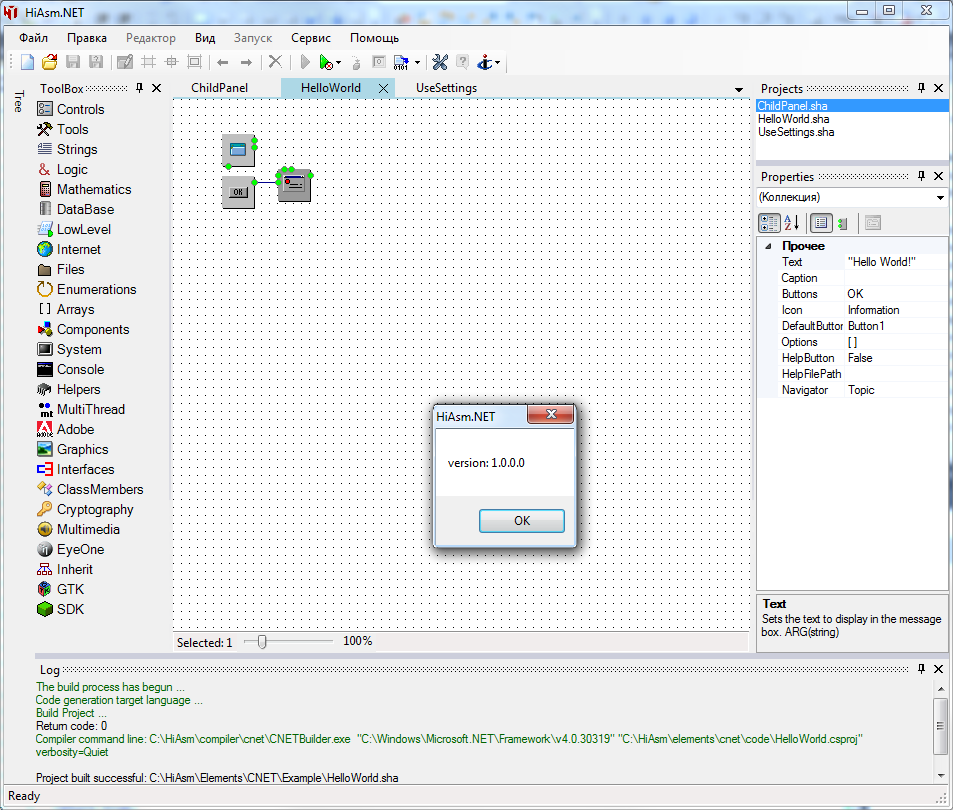Click the zoom slider handle
Screen dimensions: 953x810
coord(262,641)
